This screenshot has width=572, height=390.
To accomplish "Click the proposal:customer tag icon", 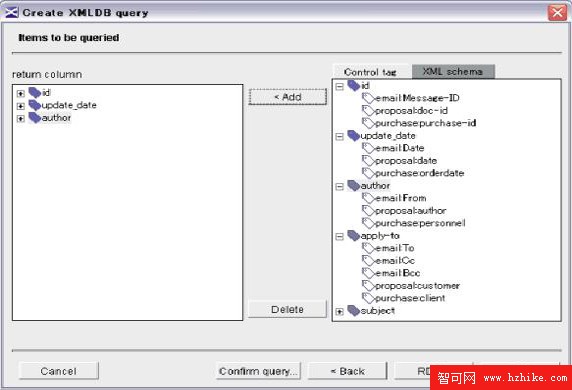I will (x=368, y=286).
